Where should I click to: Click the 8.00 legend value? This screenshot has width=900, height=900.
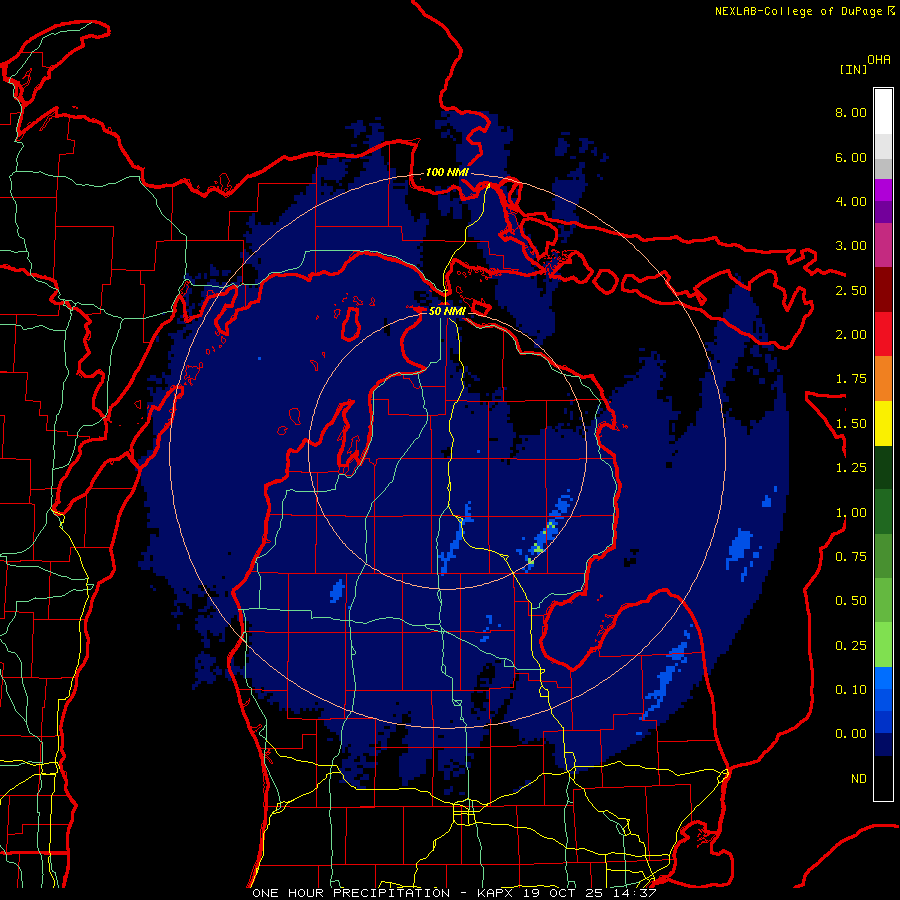(851, 112)
